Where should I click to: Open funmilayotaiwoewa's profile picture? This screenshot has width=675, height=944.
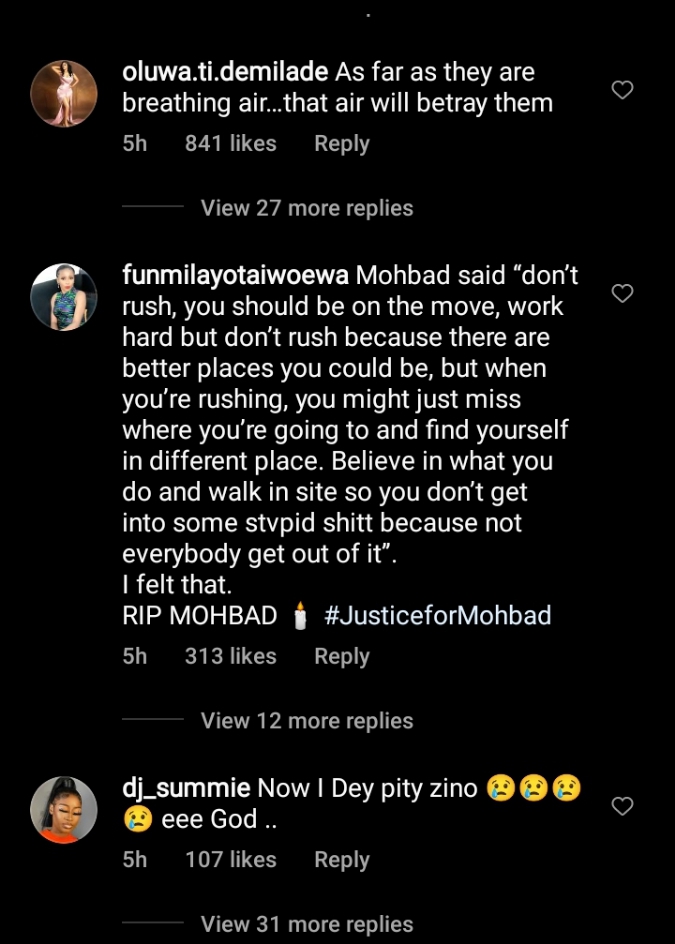click(64, 297)
